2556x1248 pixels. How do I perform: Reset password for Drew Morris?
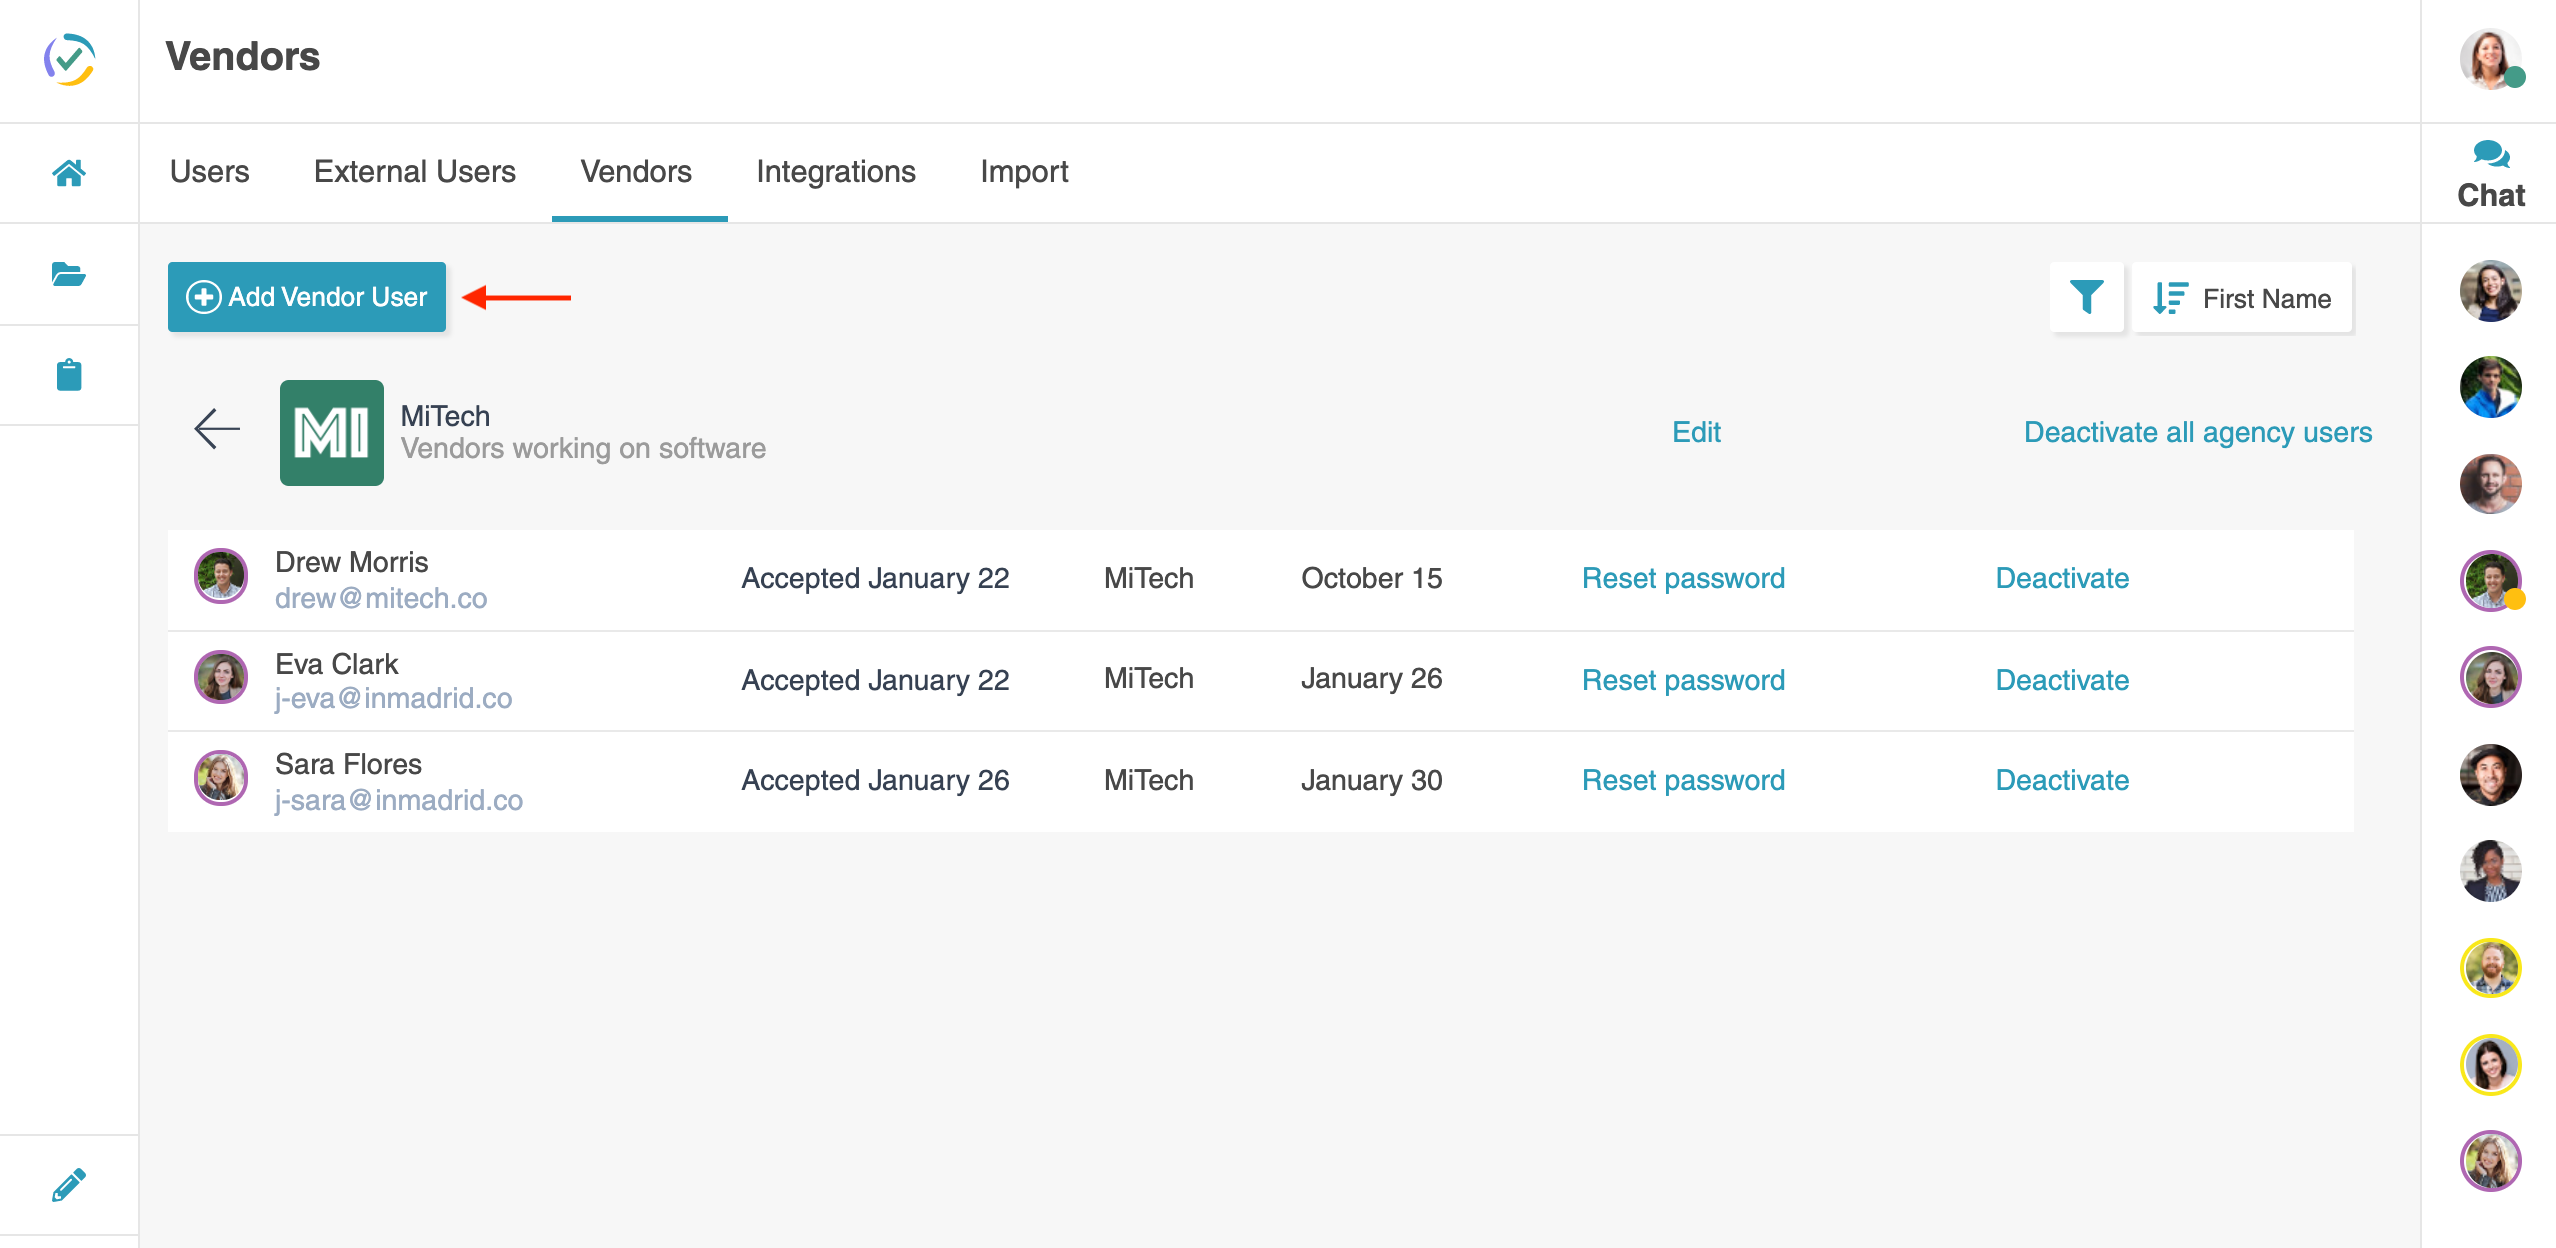[1683, 578]
